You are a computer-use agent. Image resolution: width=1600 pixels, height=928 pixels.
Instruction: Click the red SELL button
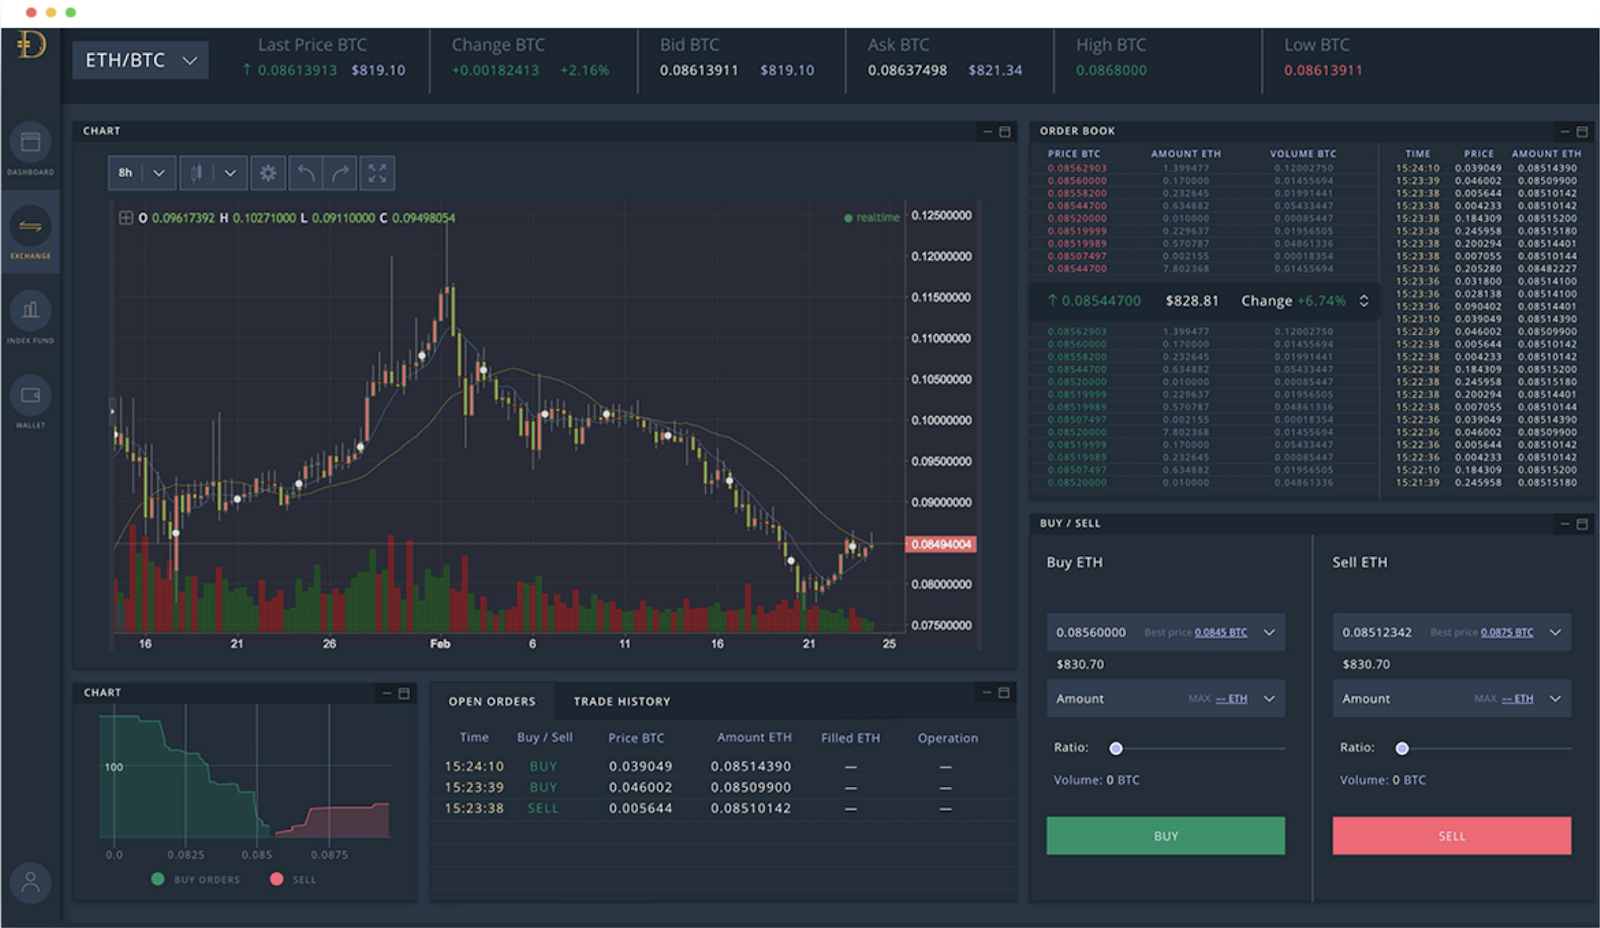[1451, 836]
